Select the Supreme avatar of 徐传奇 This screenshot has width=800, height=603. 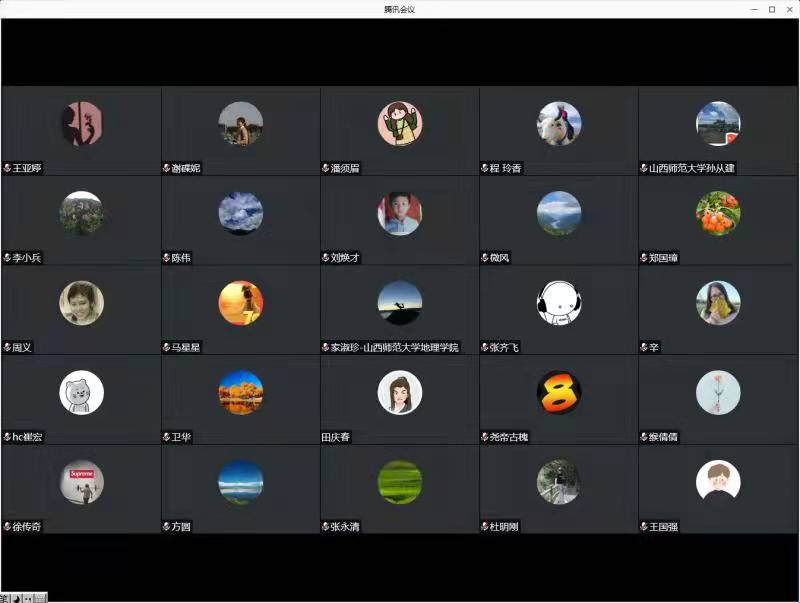[x=81, y=482]
